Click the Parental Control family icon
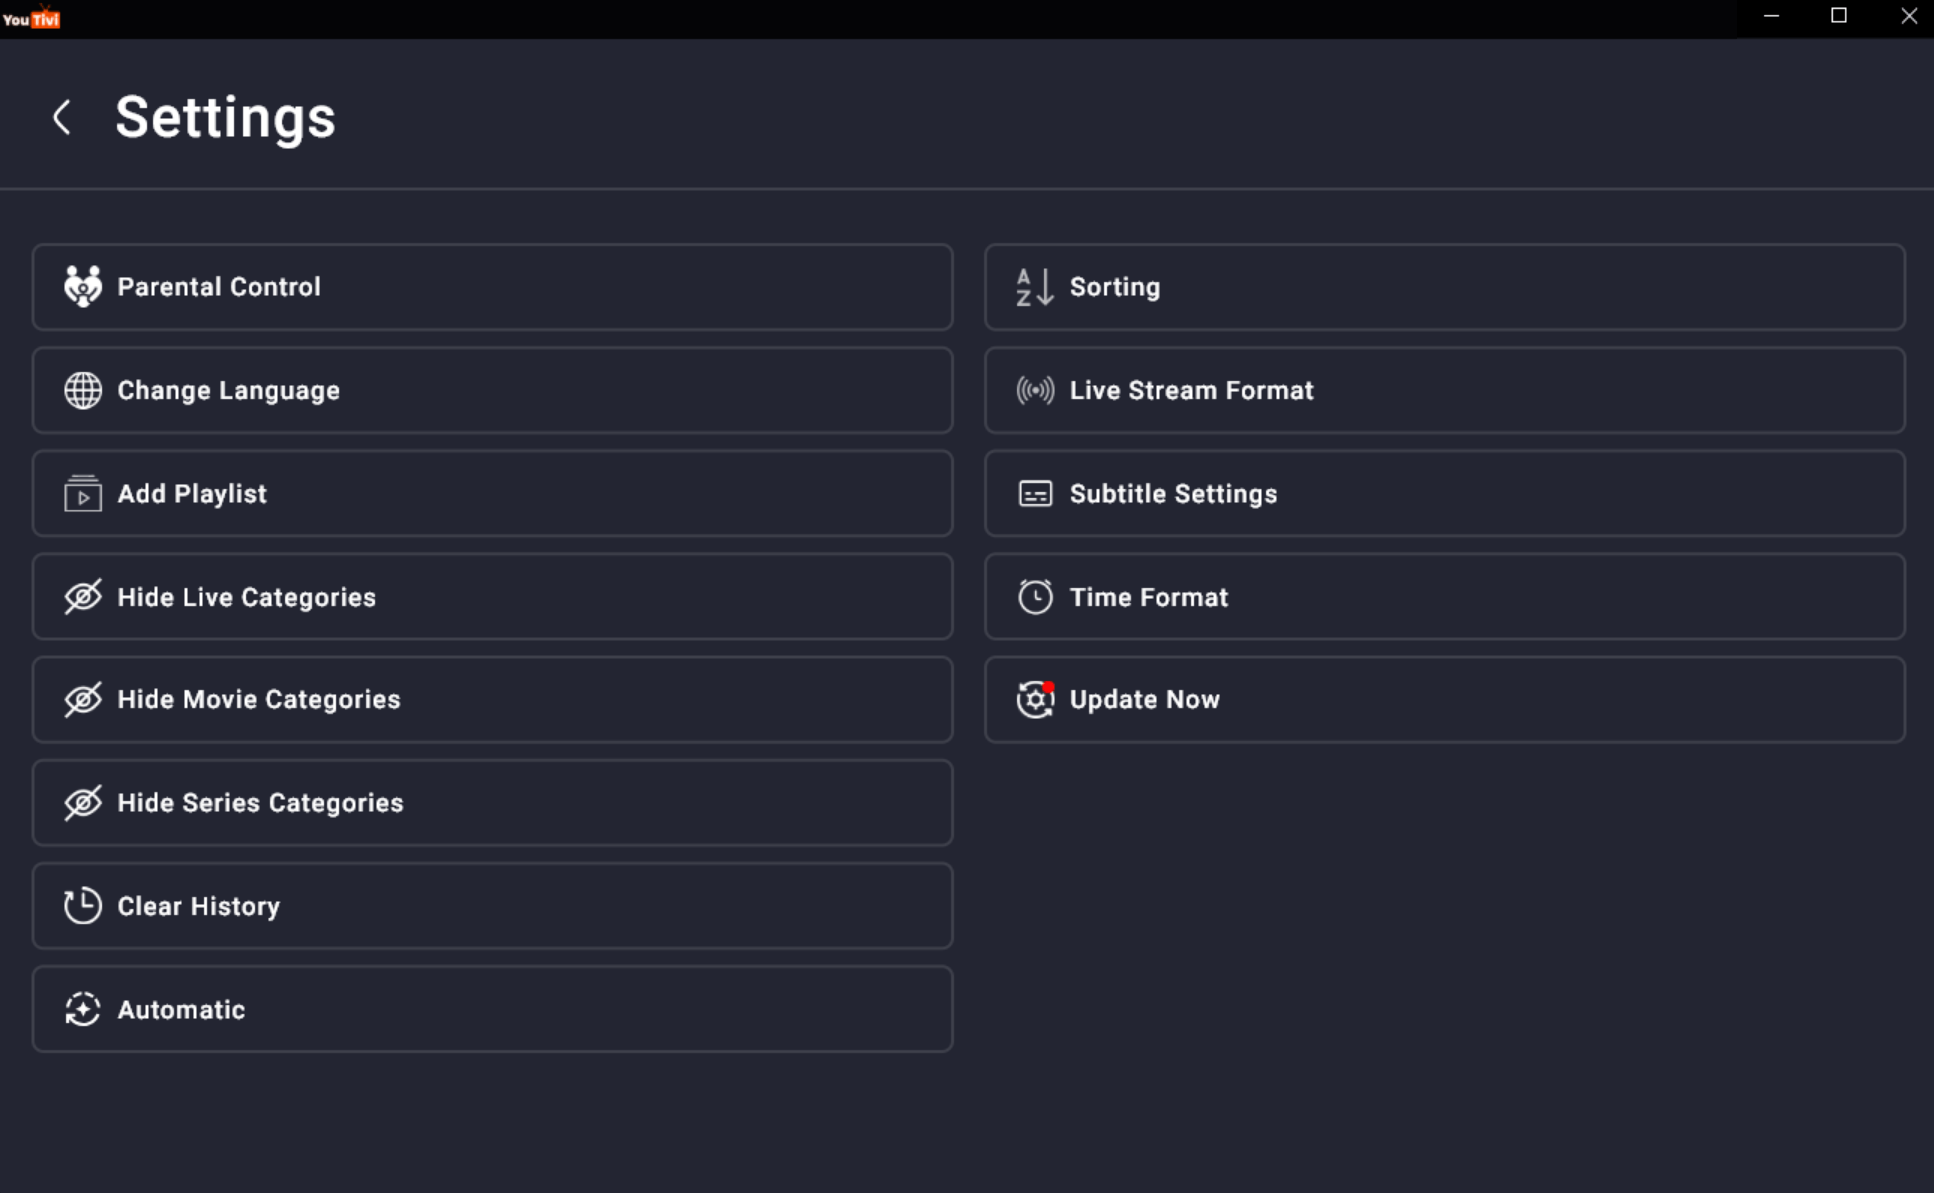Screen dimensions: 1934x1193 pos(83,287)
